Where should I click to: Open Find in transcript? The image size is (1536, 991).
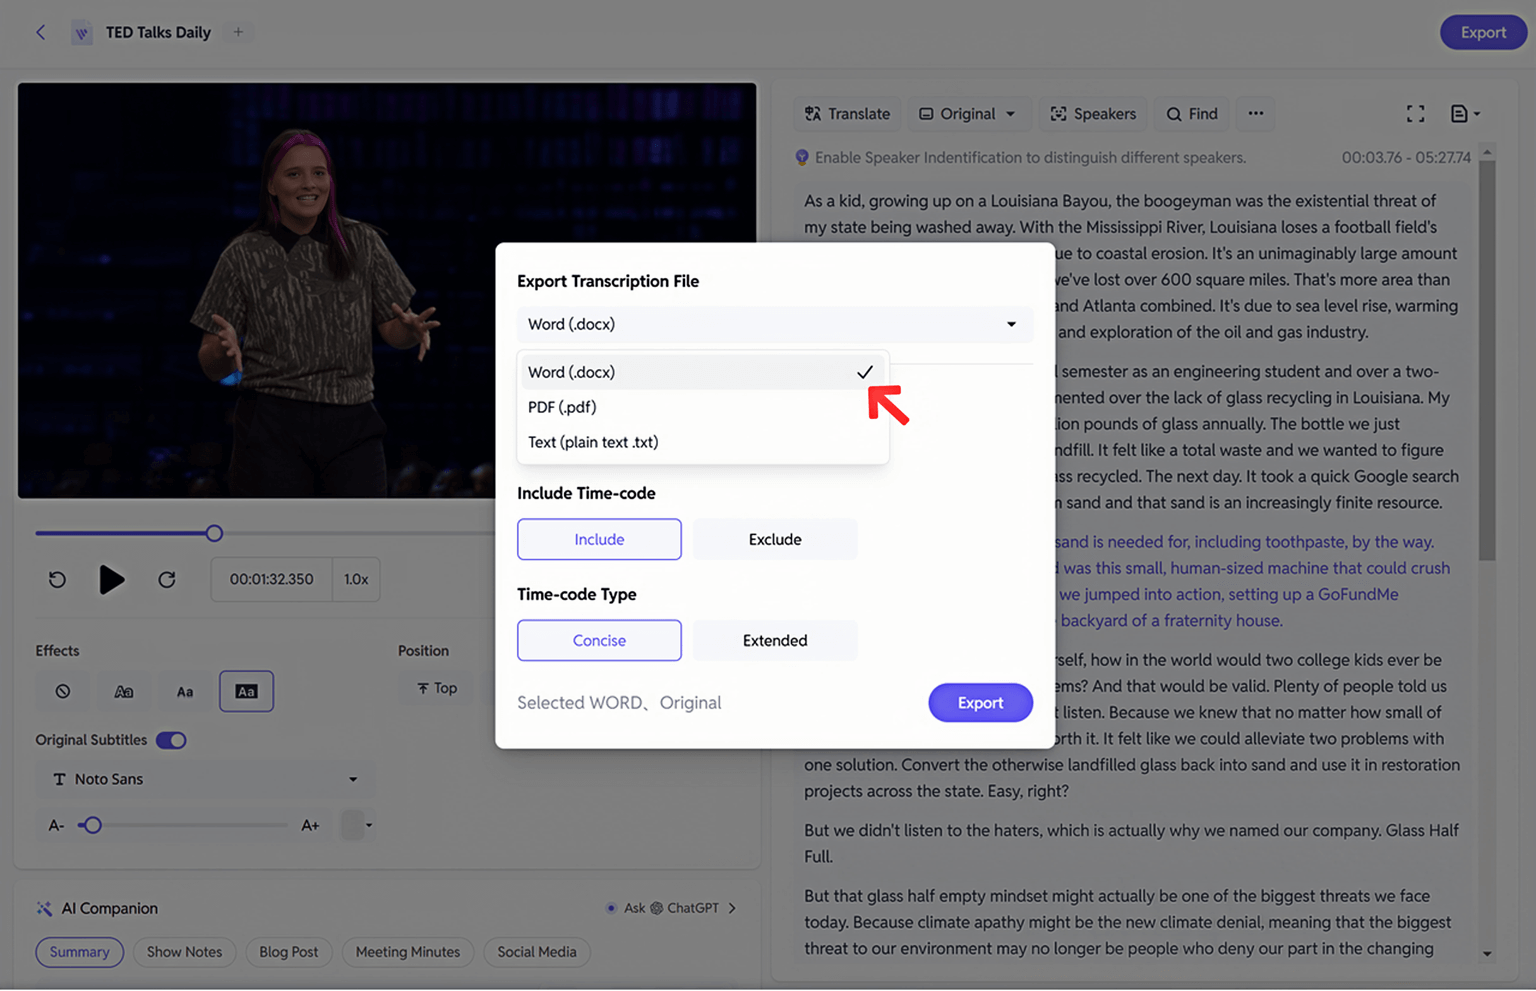[1192, 114]
